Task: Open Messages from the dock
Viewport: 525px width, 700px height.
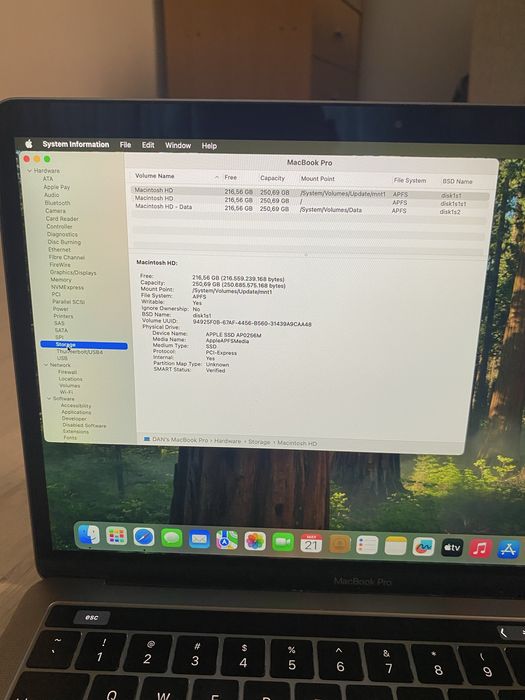Action: (171, 538)
